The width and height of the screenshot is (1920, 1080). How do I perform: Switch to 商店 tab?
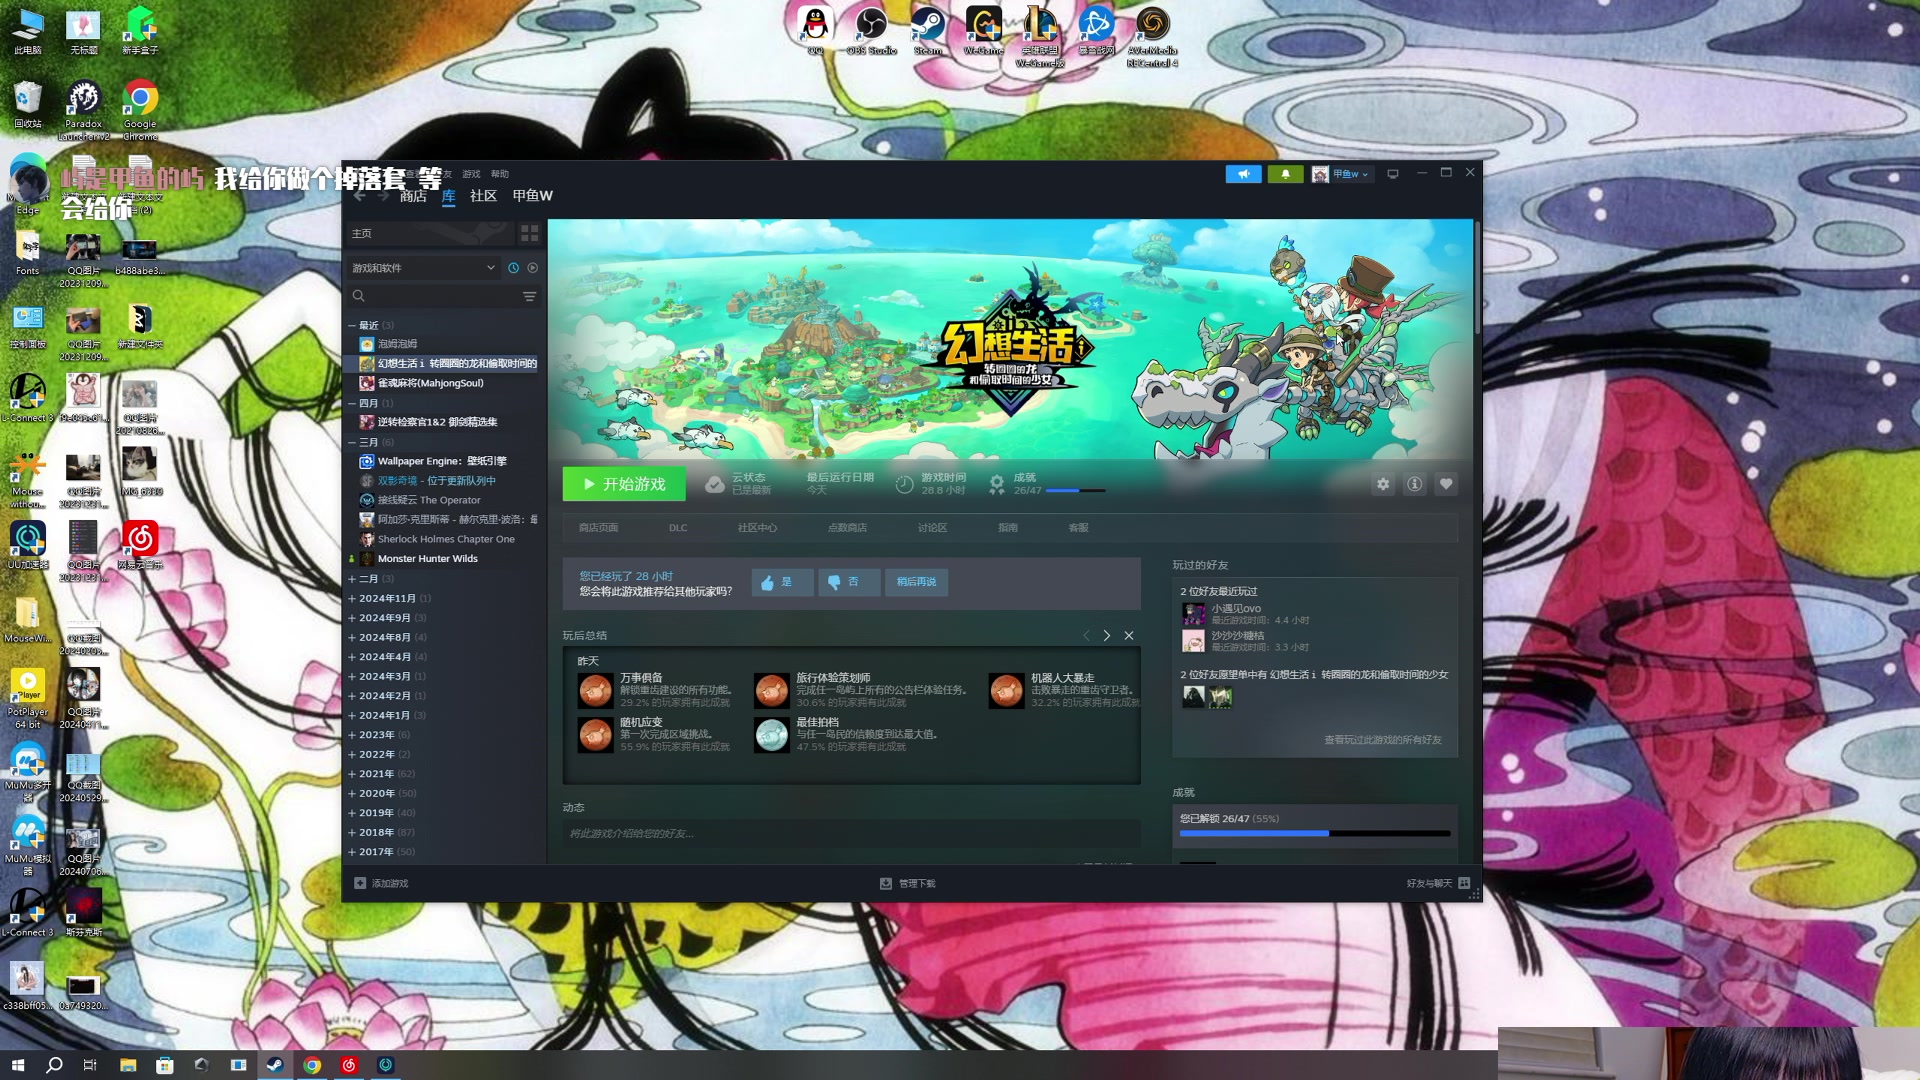tap(413, 196)
